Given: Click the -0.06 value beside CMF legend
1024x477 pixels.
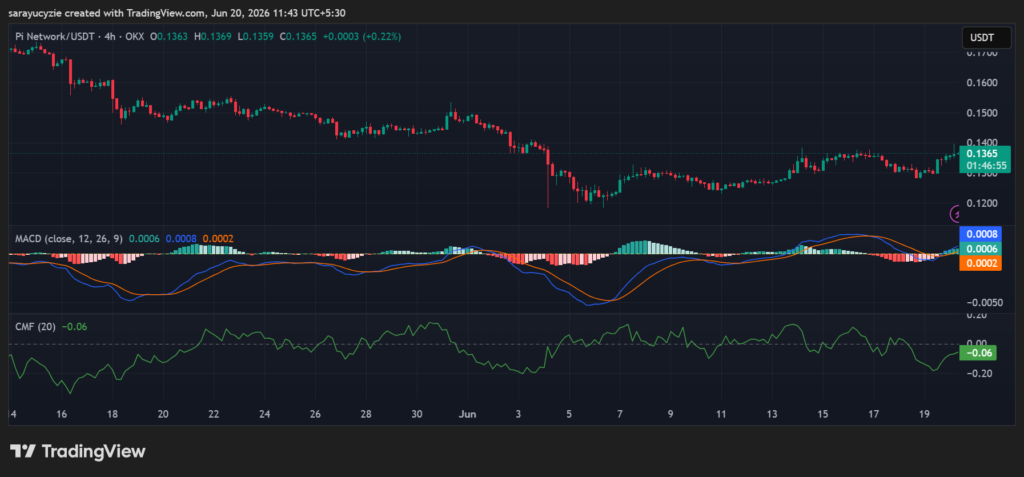Looking at the screenshot, I should [x=73, y=327].
